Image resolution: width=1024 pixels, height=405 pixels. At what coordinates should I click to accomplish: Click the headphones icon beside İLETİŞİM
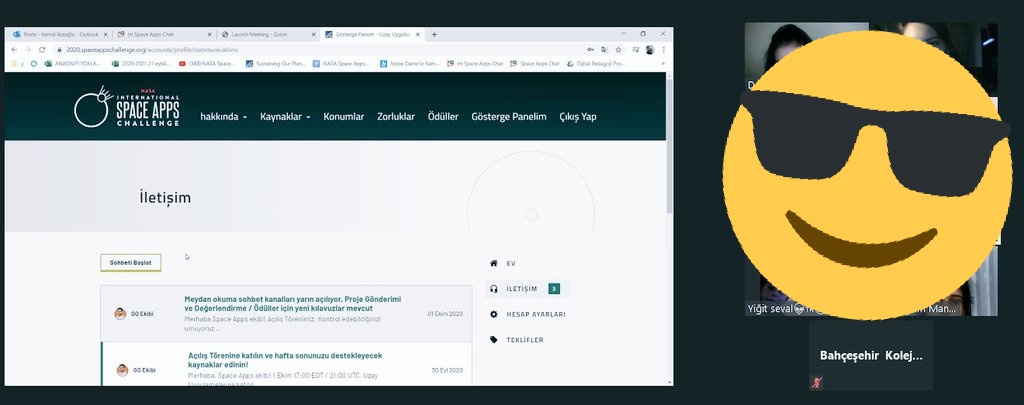(x=494, y=289)
